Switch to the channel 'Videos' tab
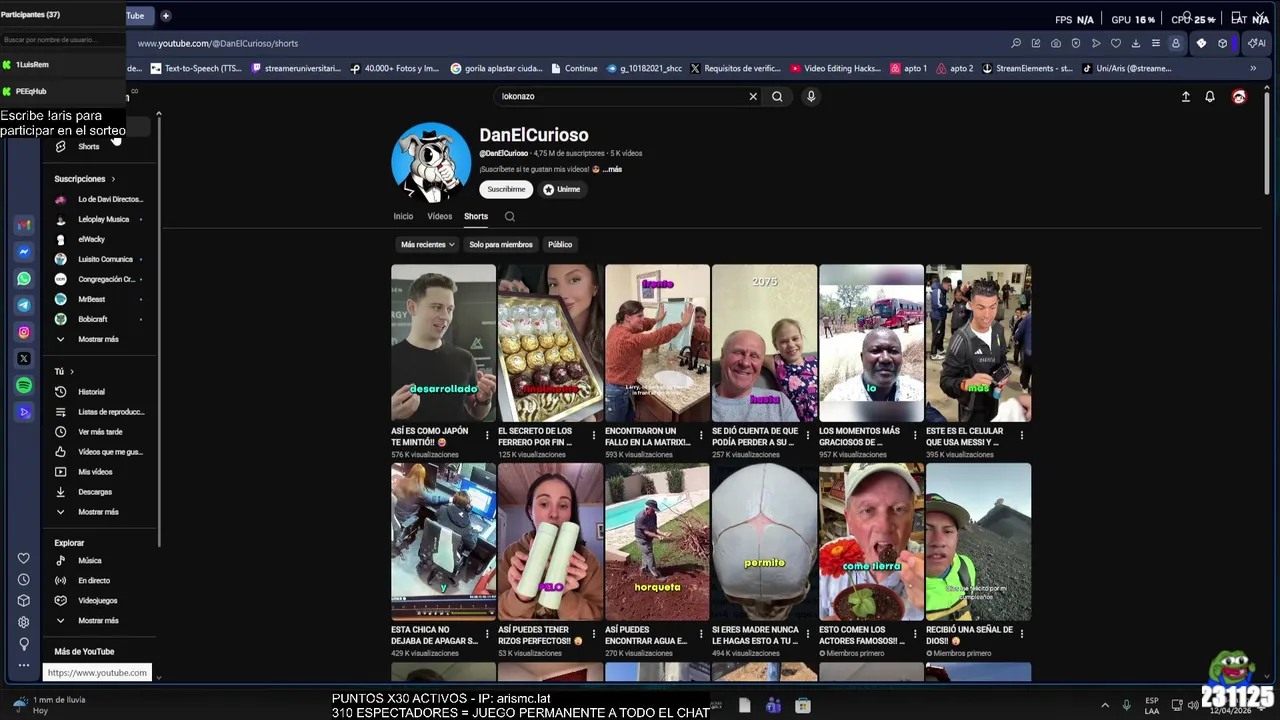This screenshot has width=1280, height=720. click(x=440, y=216)
